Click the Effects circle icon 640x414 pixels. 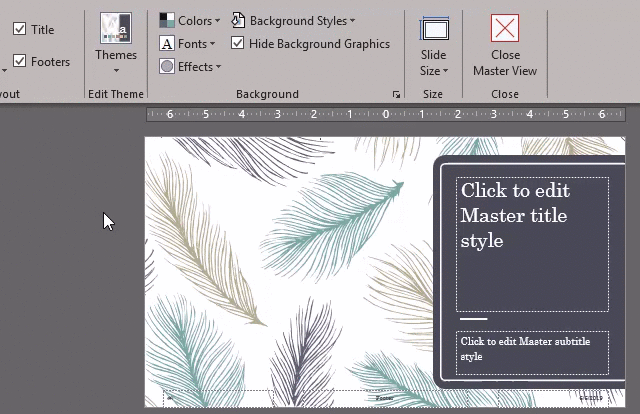coord(167,67)
